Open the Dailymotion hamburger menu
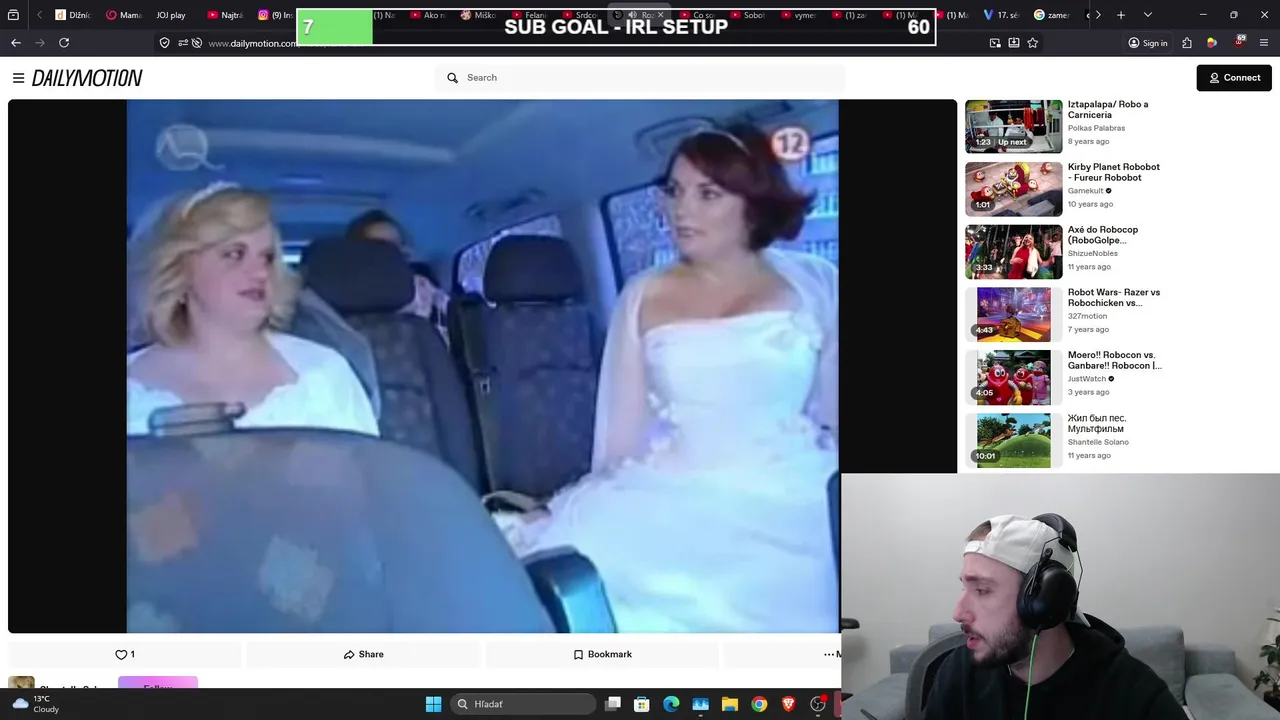 [x=18, y=78]
